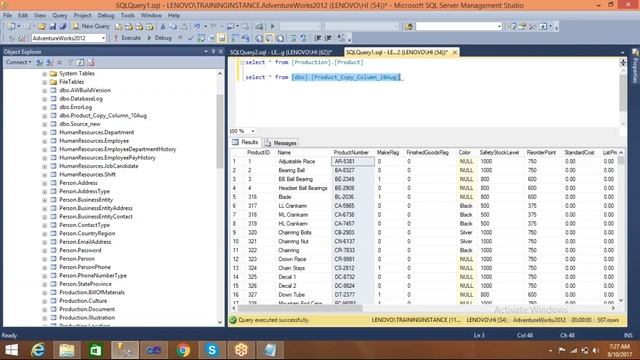Select Person.Person table in tree

(x=77, y=259)
